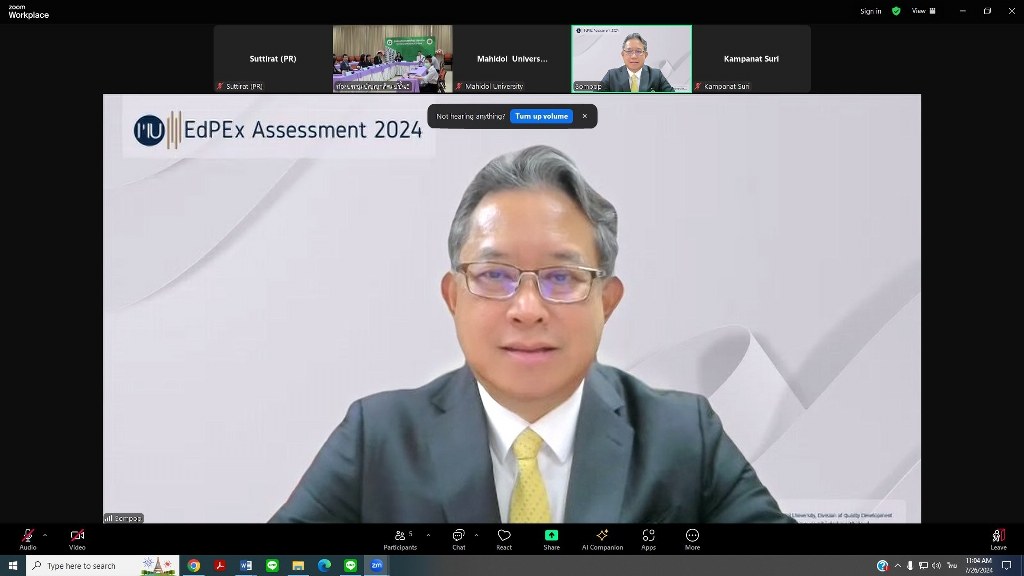Expand the caret beside Chat
This screenshot has width=1024, height=576.
pyautogui.click(x=476, y=536)
